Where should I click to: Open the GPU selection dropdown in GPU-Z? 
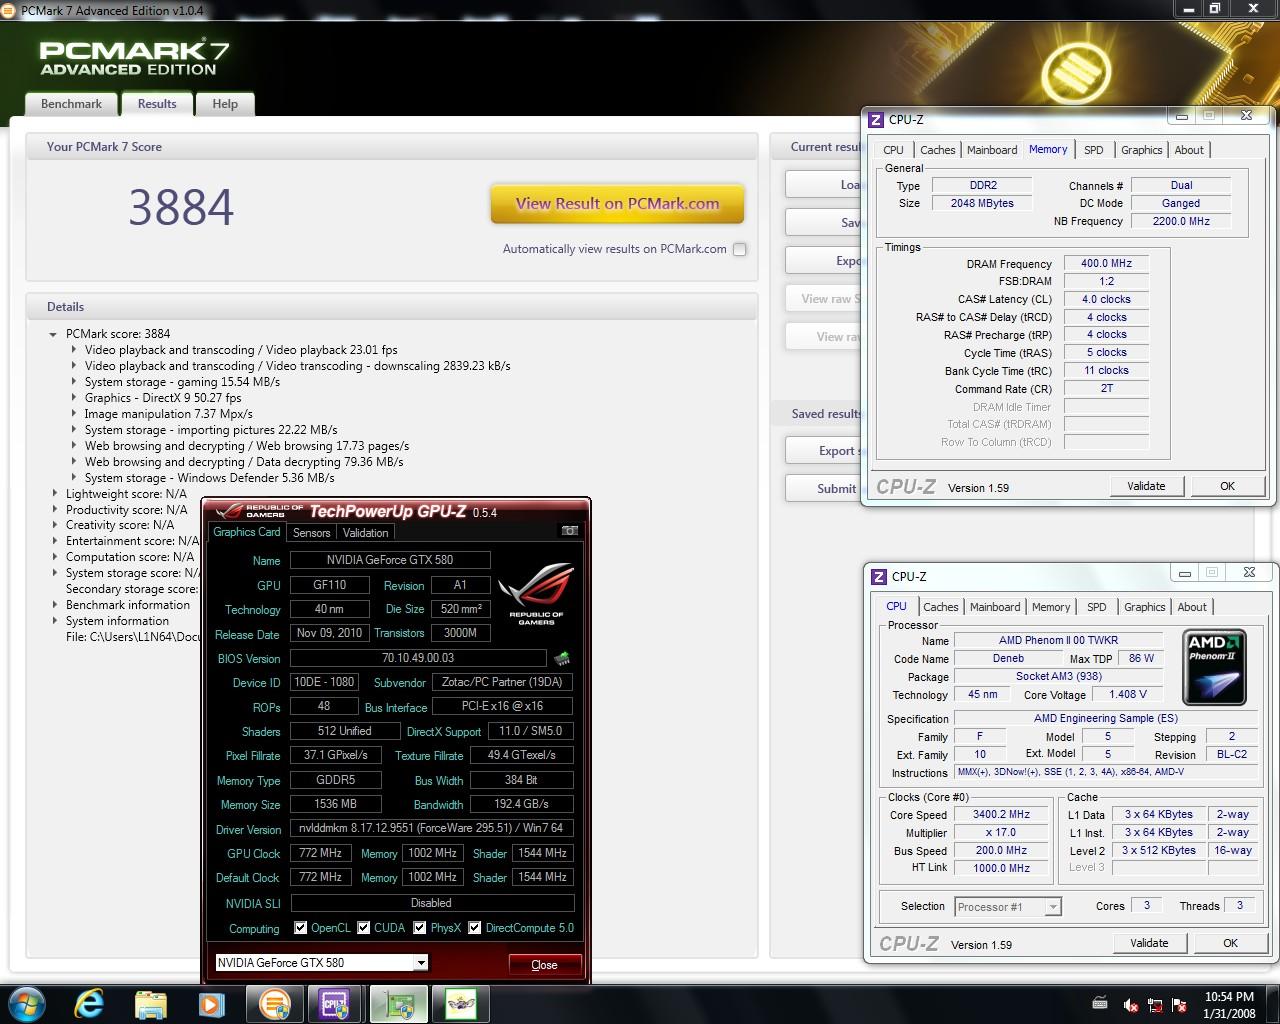[421, 962]
